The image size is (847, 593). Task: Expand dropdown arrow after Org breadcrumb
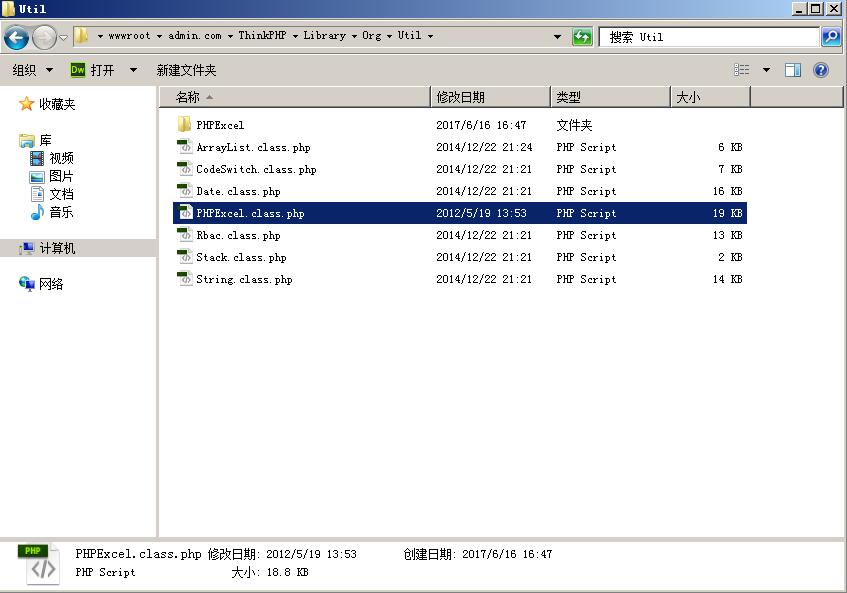point(389,36)
